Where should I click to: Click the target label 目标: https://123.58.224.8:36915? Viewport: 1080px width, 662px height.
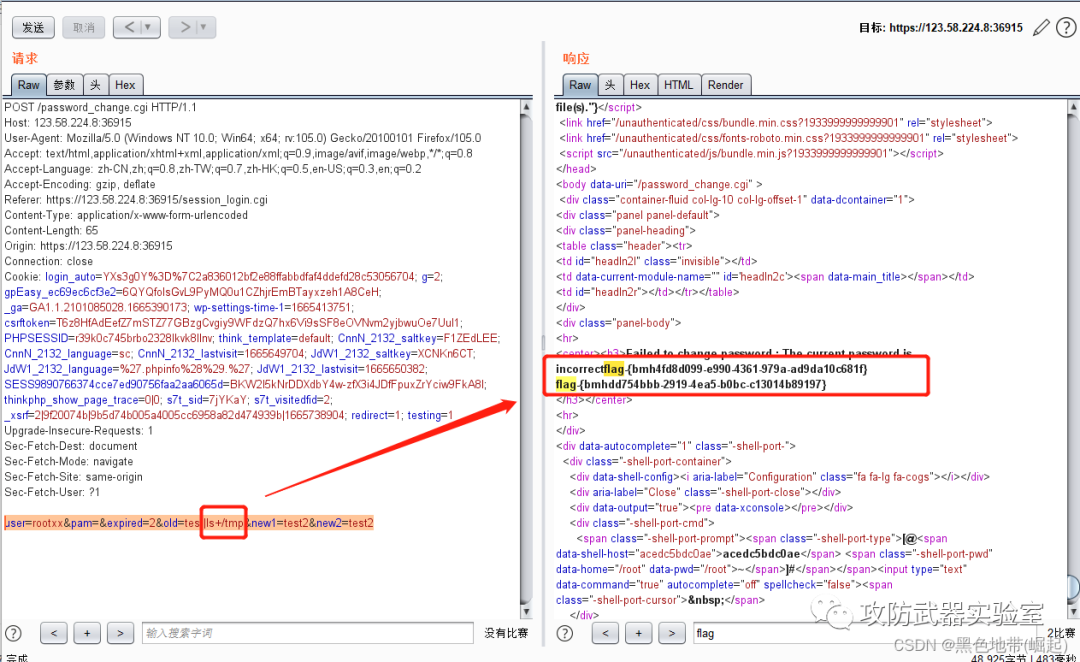coord(940,28)
